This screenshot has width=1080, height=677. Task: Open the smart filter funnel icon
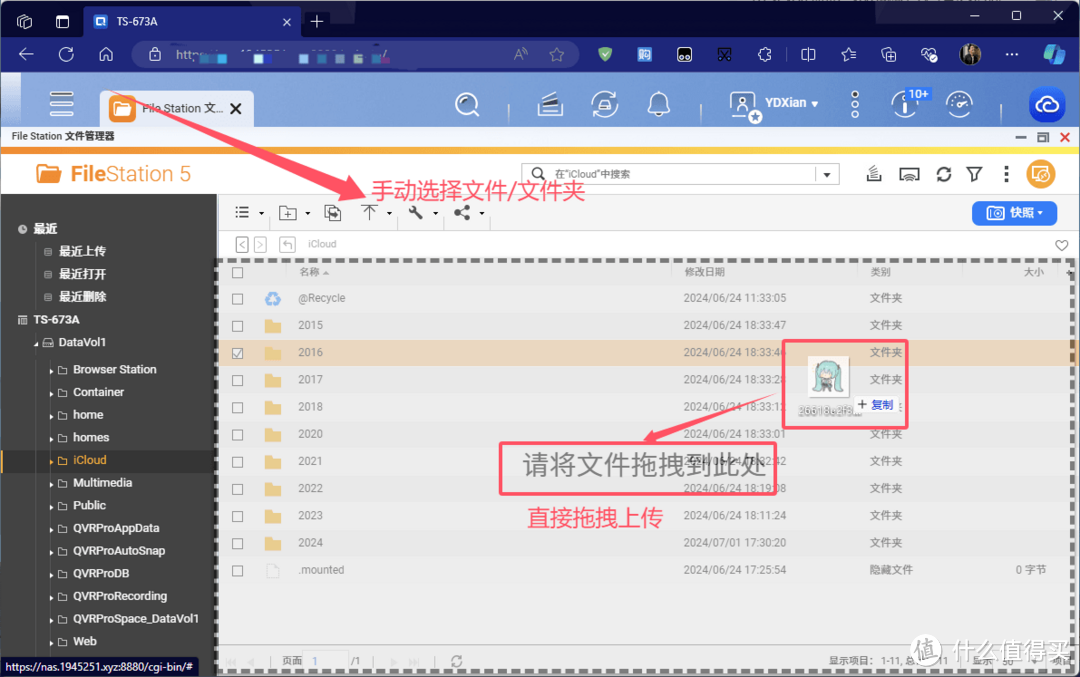click(x=974, y=174)
